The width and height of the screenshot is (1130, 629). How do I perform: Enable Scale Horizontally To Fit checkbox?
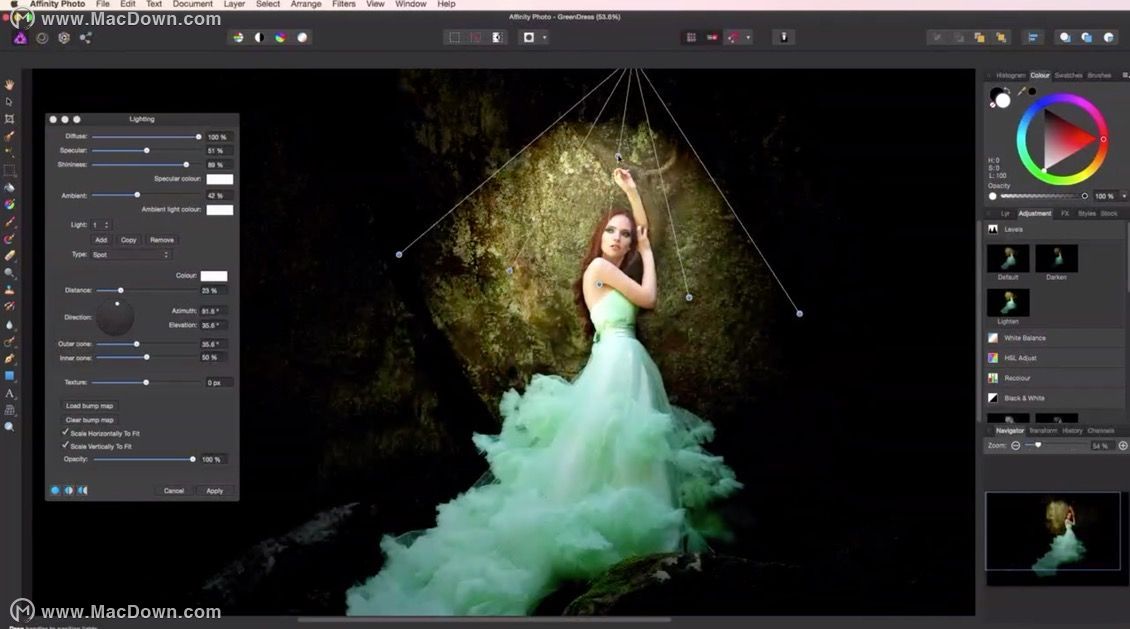point(66,433)
